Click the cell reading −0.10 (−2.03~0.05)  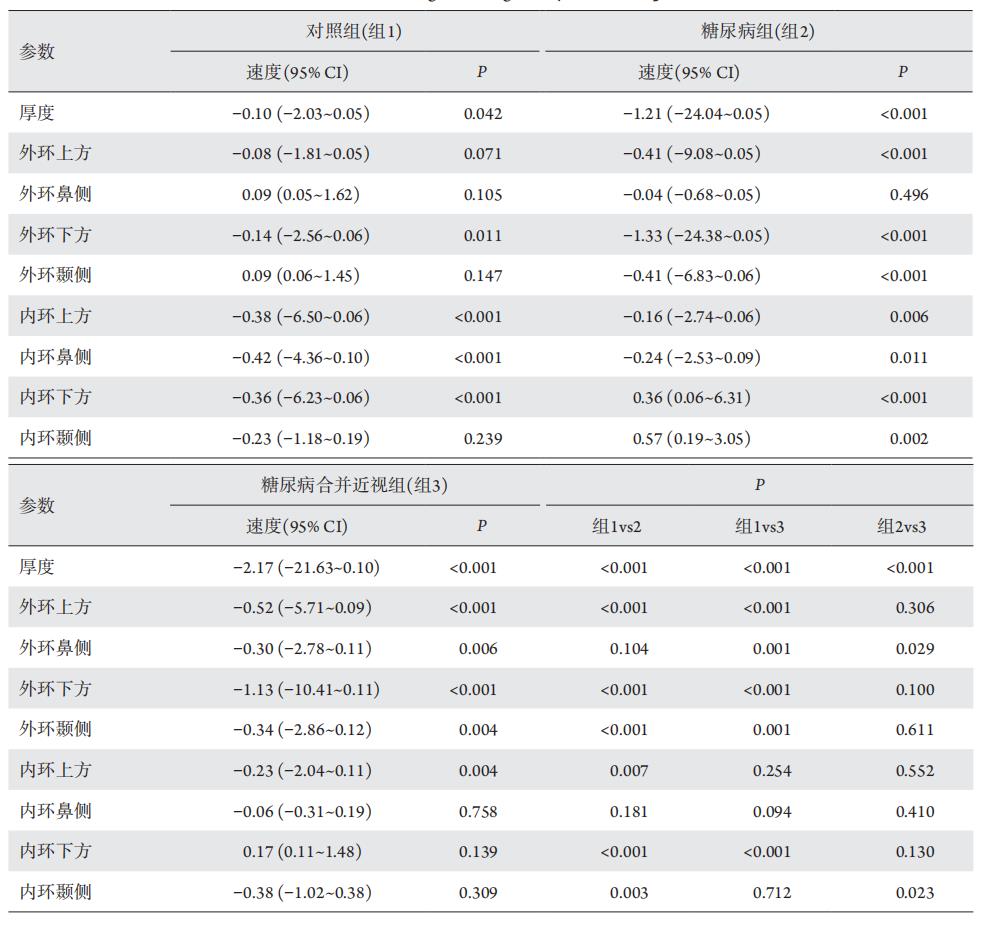point(300,114)
